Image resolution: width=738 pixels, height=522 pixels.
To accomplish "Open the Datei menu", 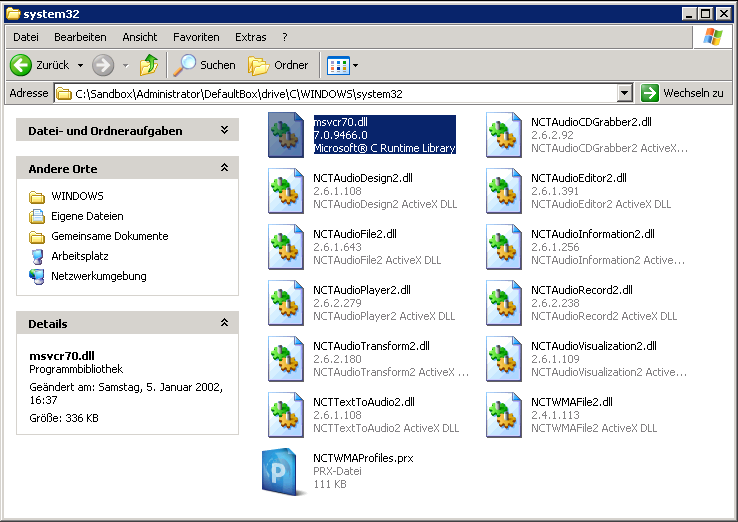I will tap(26, 37).
